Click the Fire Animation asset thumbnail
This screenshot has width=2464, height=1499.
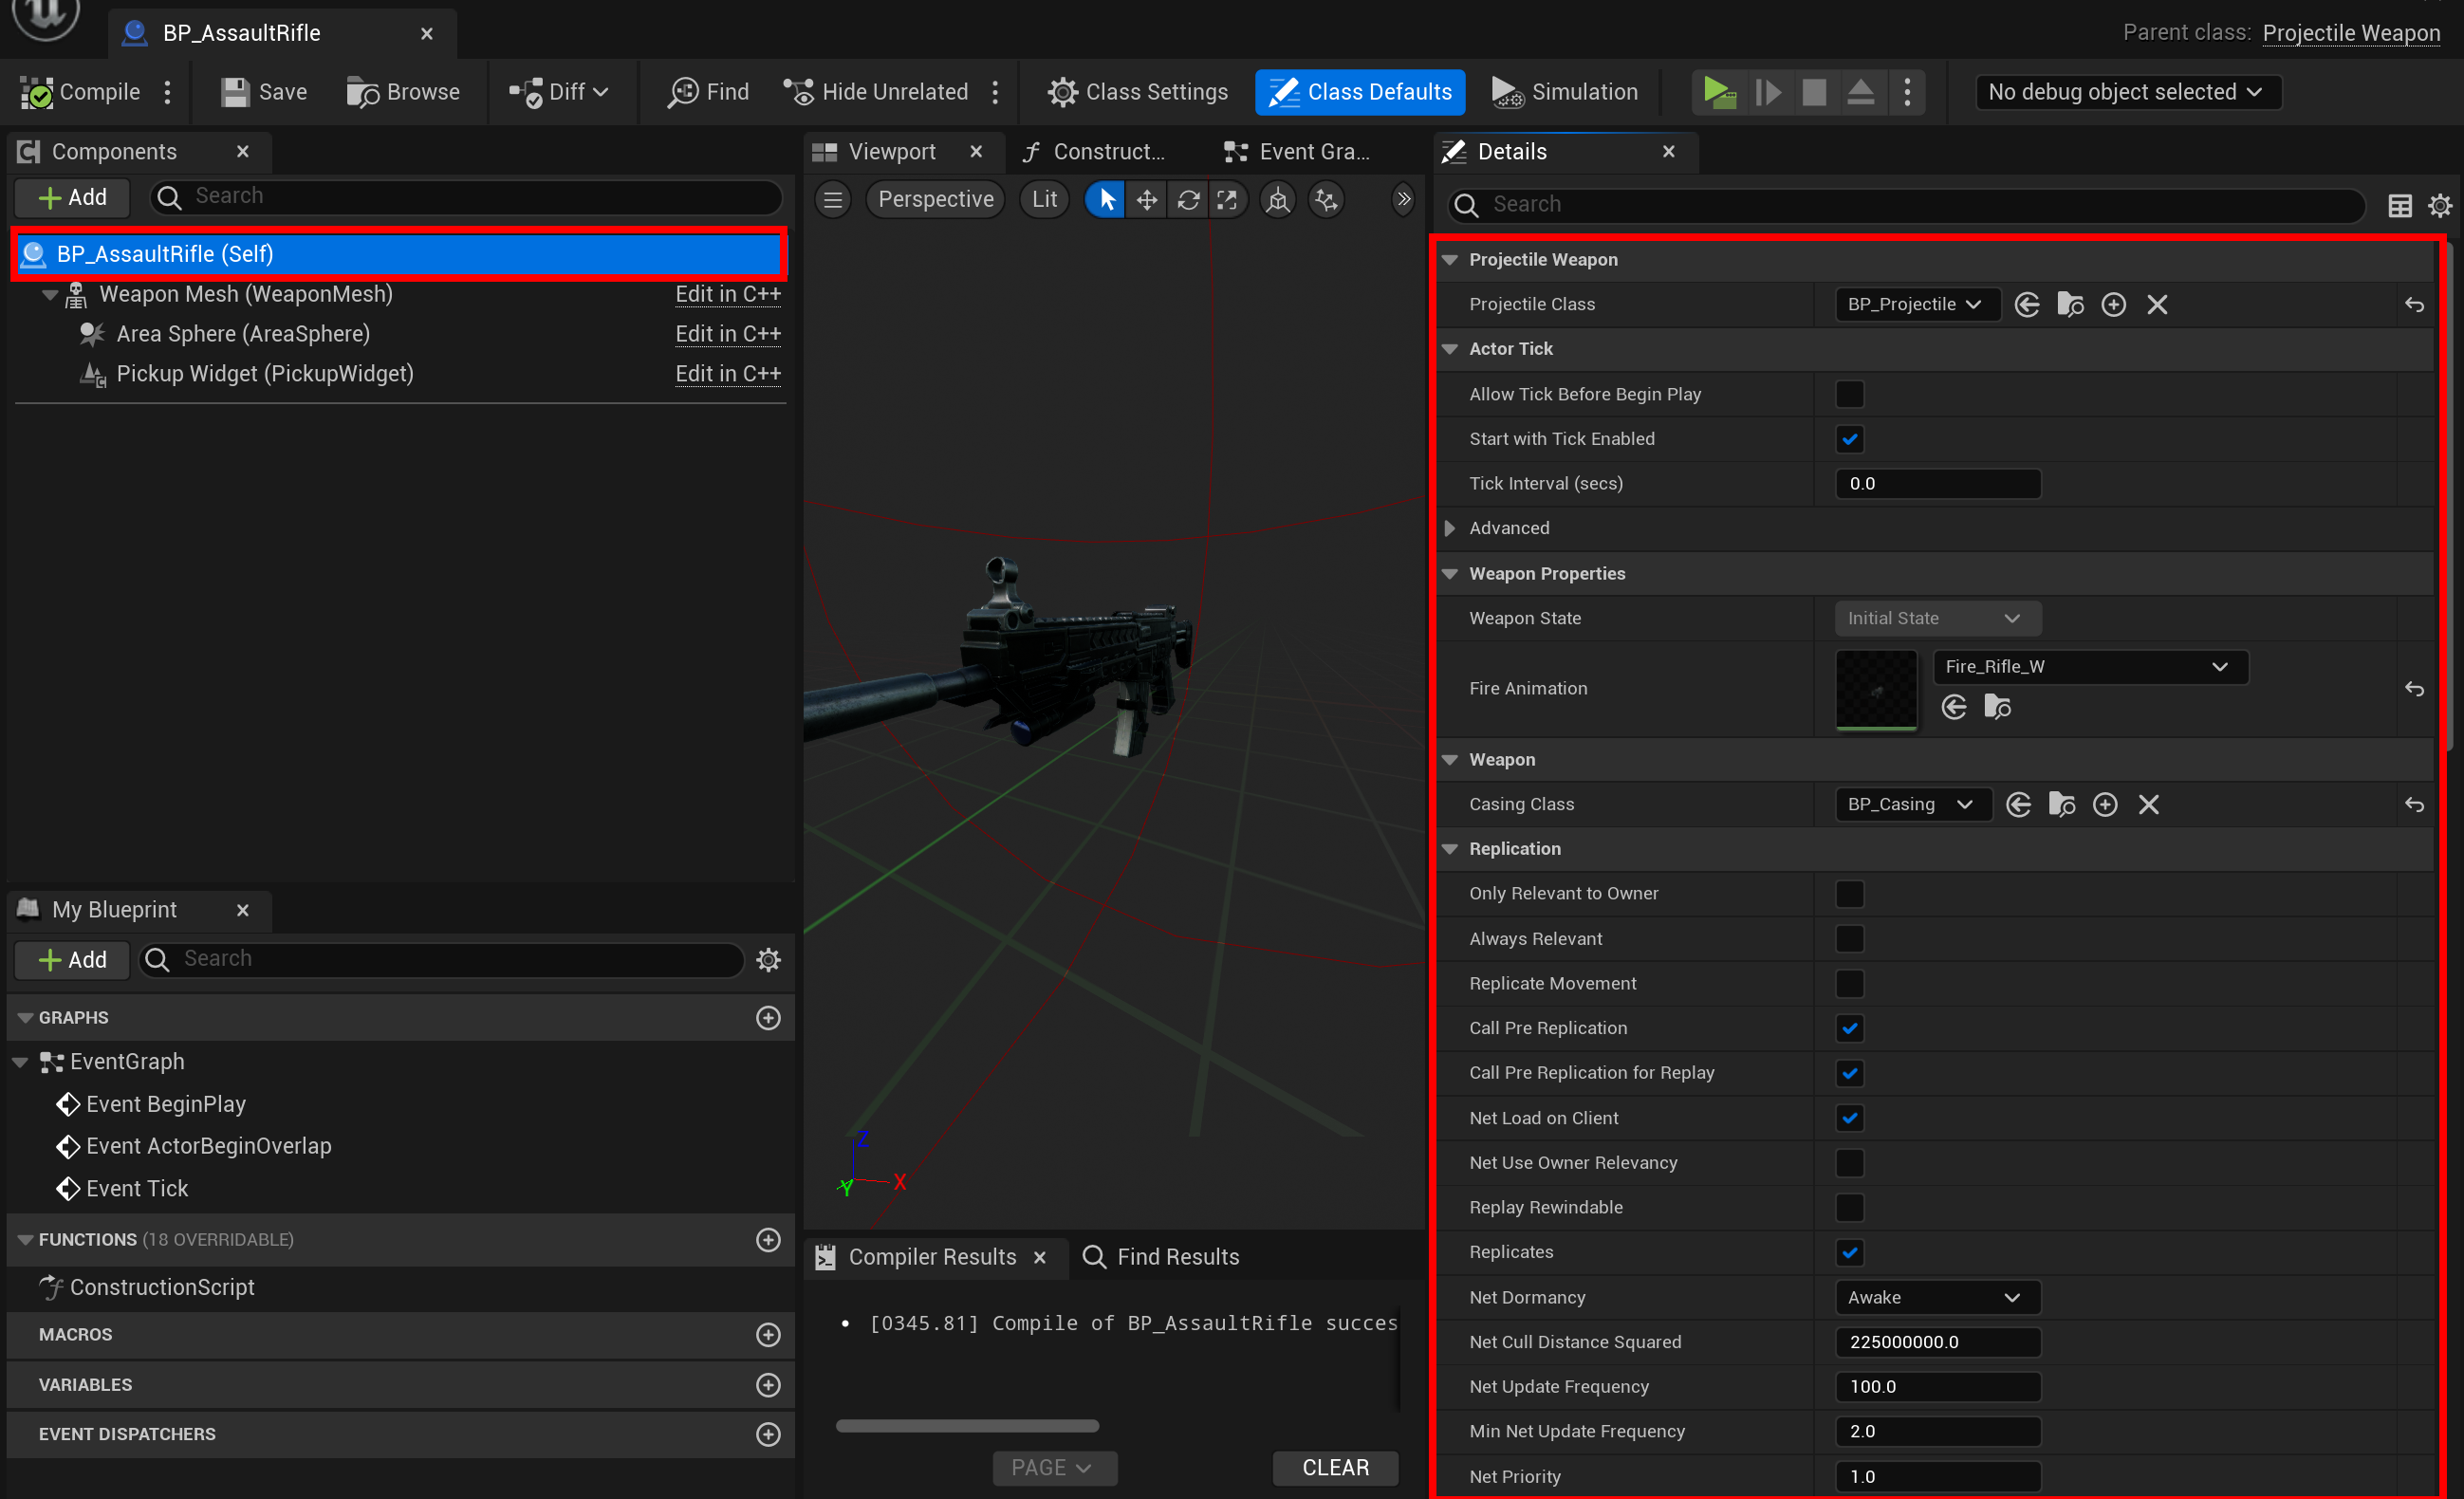(1876, 688)
